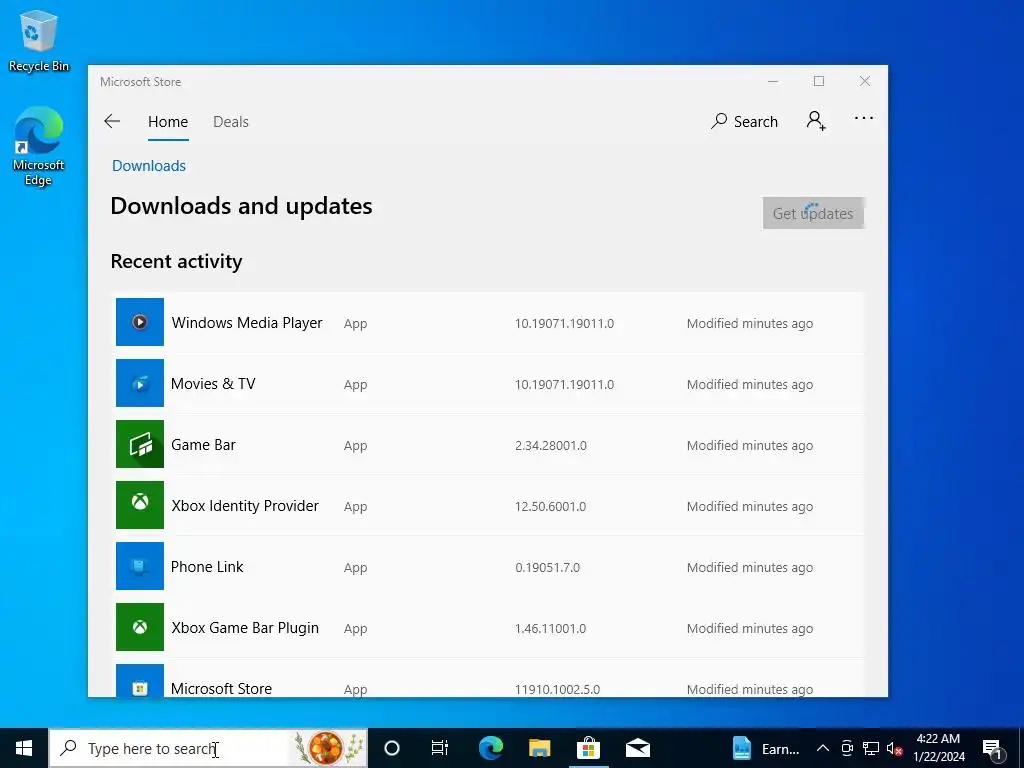Click version 1.46.11001.0 text
Screen dimensions: 1024x768
pyautogui.click(x=551, y=628)
